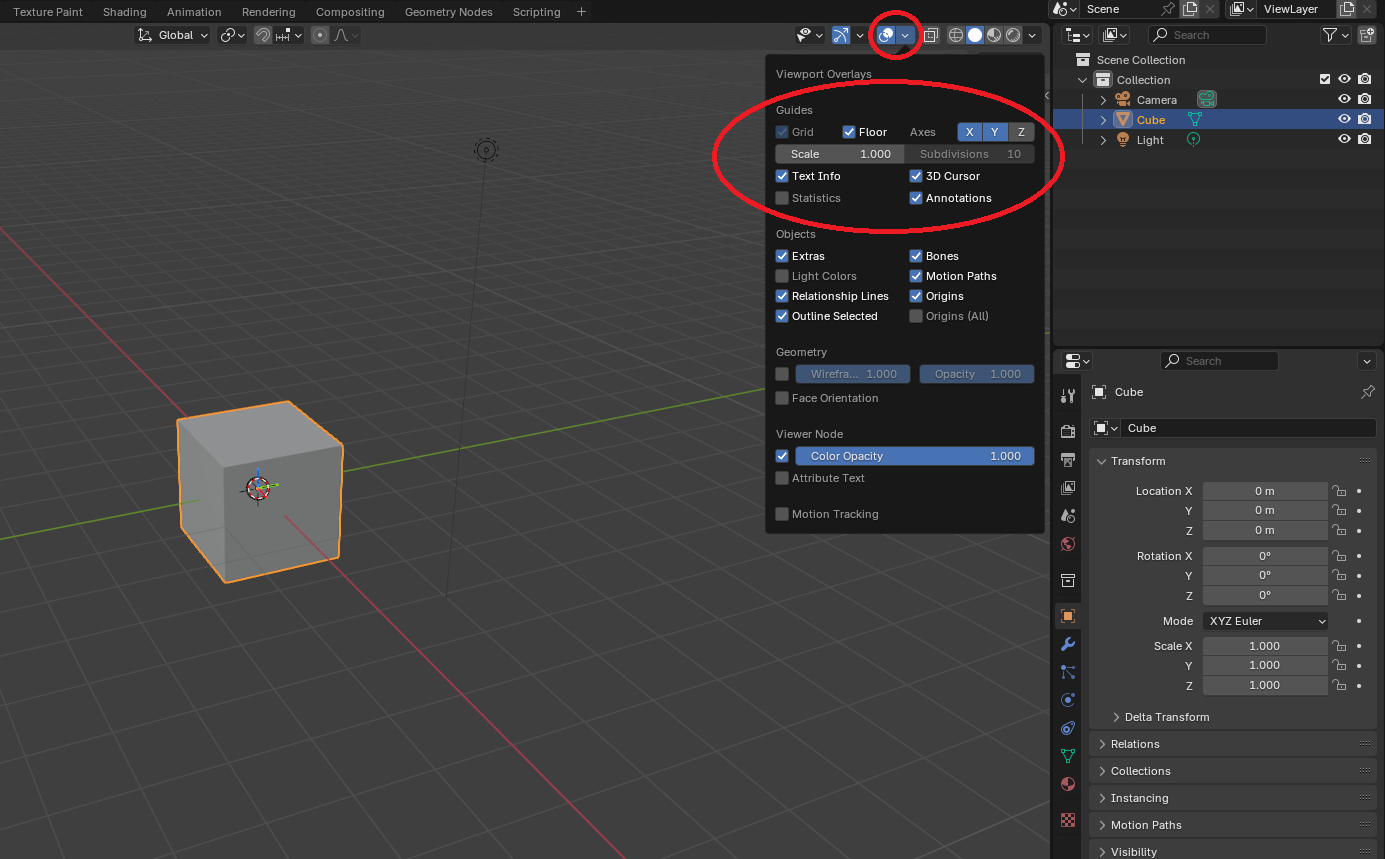Viewport: 1385px width, 859px height.
Task: Adjust the grid Scale slider
Action: (x=840, y=154)
